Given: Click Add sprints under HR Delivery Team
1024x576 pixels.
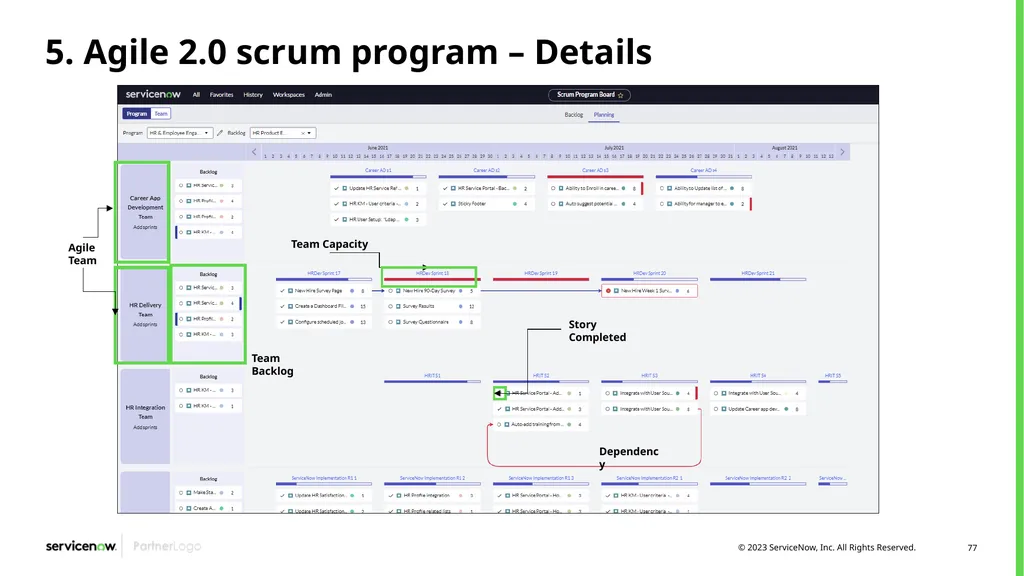Looking at the screenshot, I should 145,325.
